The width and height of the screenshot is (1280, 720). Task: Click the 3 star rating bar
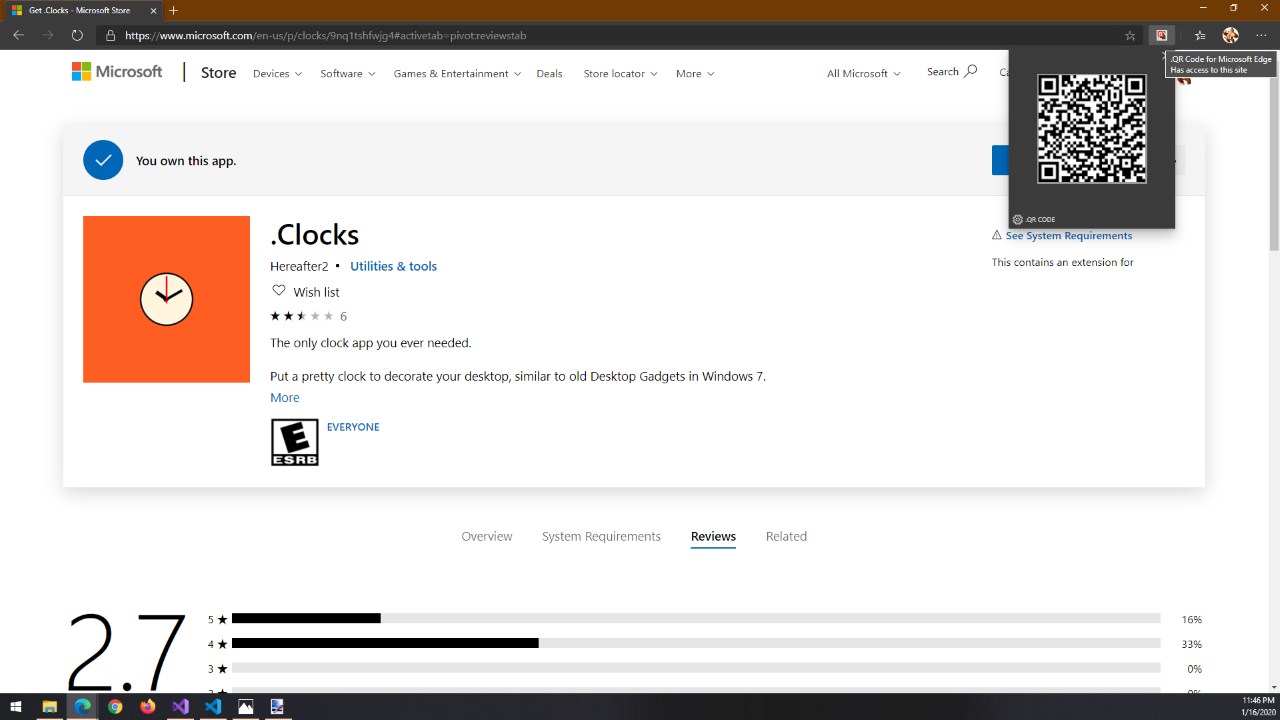point(696,668)
